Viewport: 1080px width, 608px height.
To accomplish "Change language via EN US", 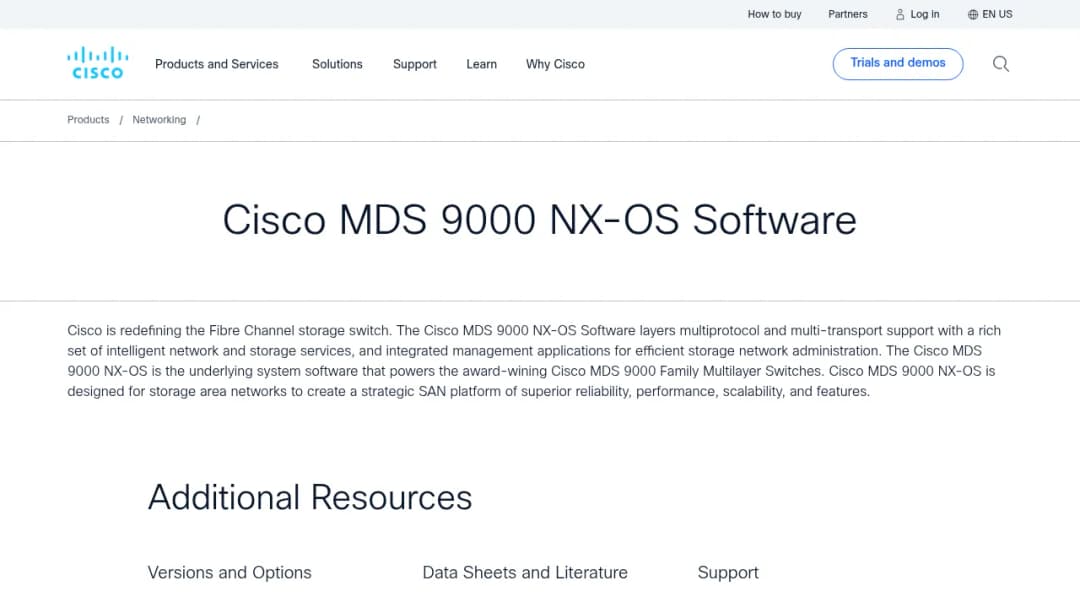I will pyautogui.click(x=997, y=14).
